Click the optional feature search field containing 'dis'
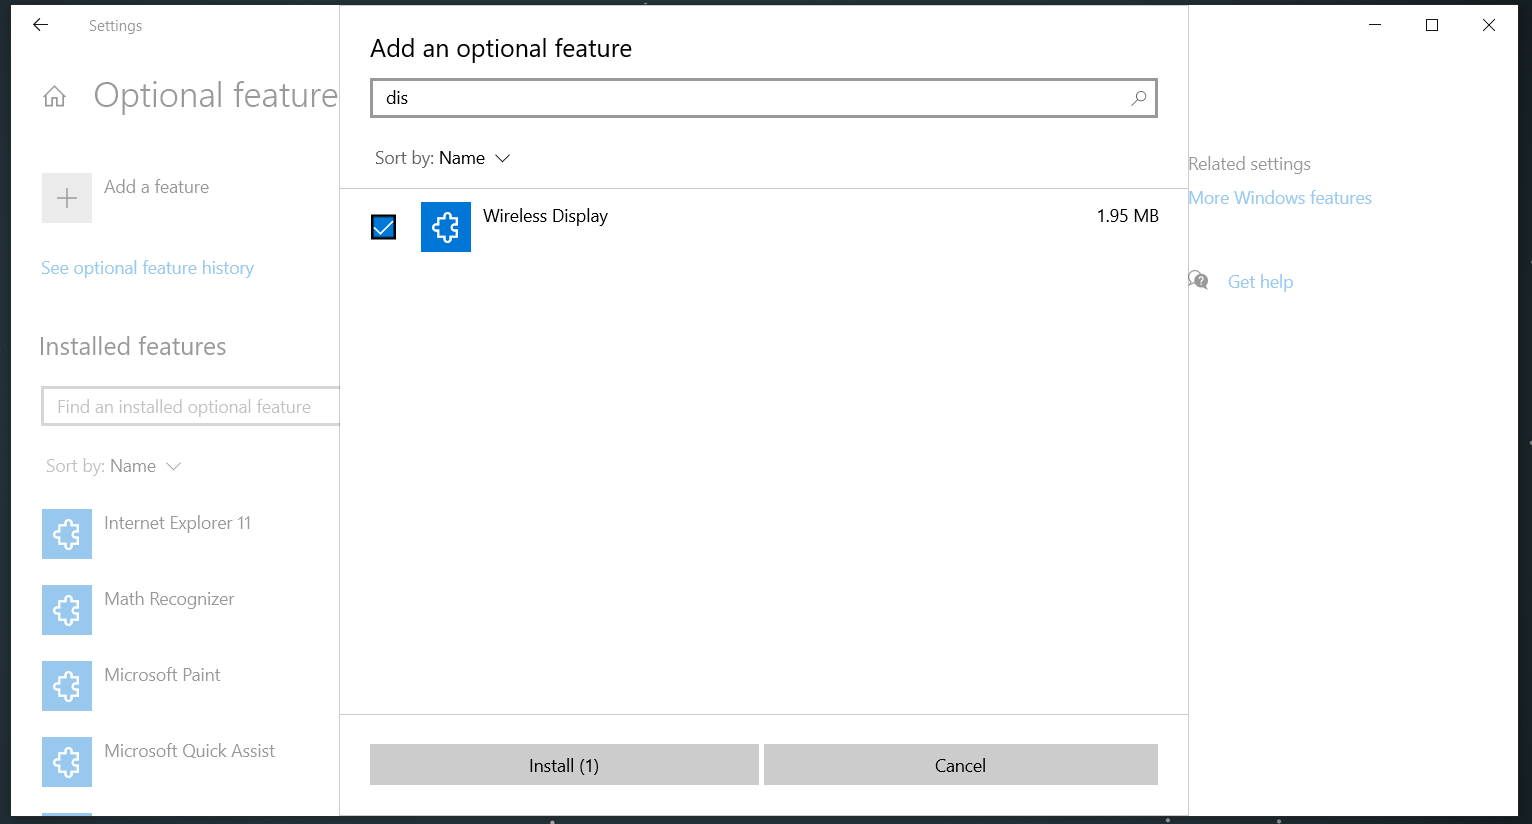The image size is (1532, 824). click(x=750, y=98)
